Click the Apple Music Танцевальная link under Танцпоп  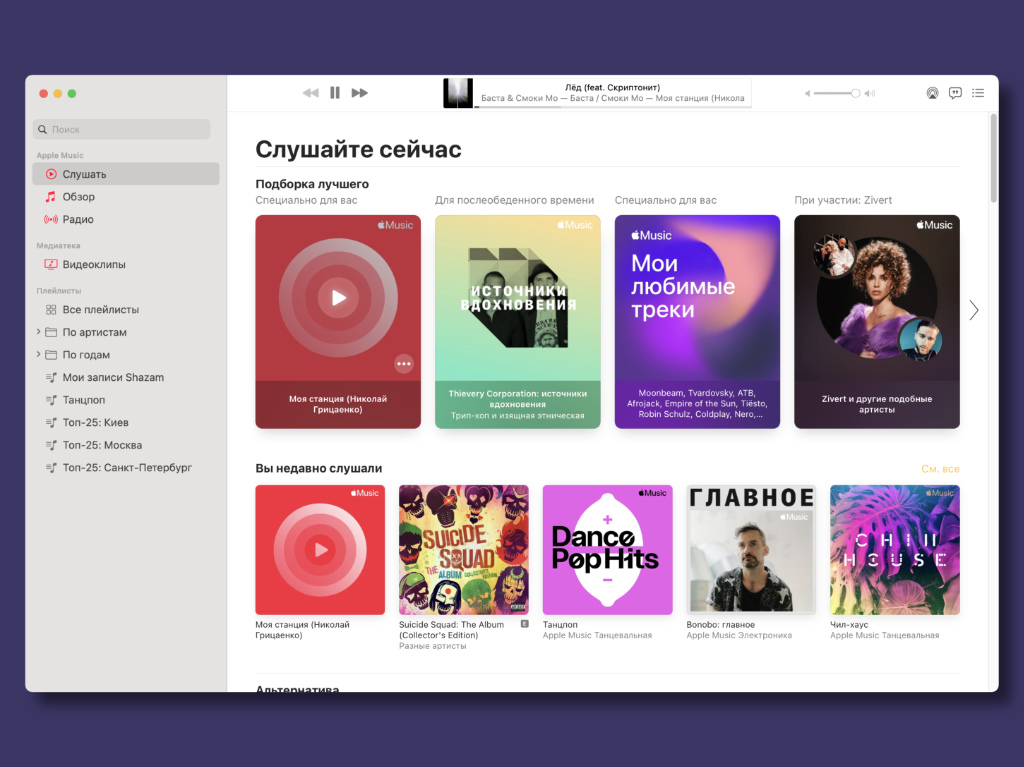click(597, 635)
